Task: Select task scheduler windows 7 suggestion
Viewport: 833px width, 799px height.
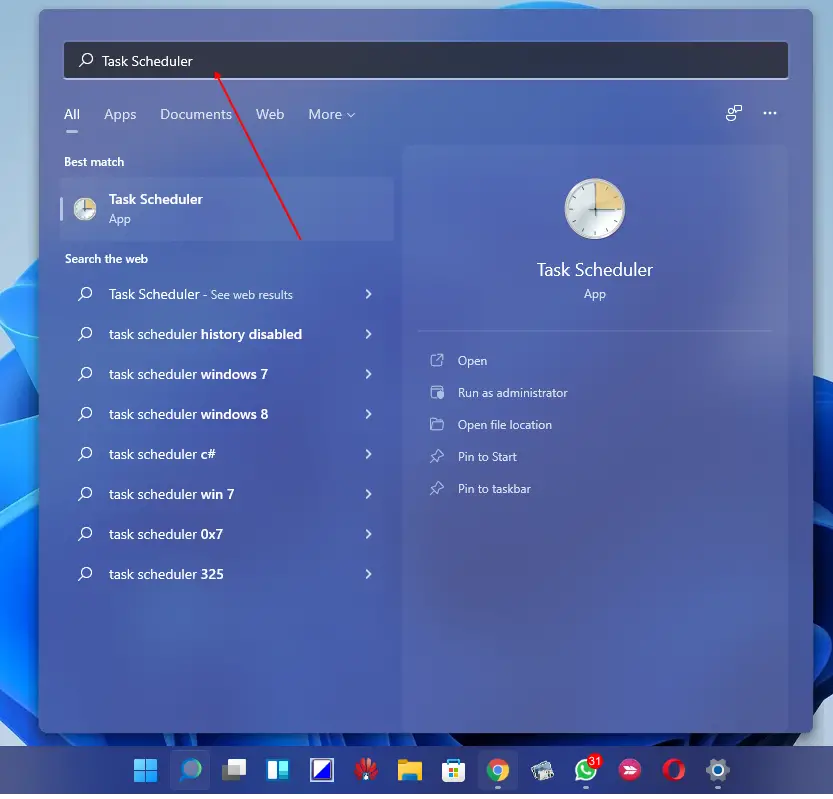Action: [188, 374]
